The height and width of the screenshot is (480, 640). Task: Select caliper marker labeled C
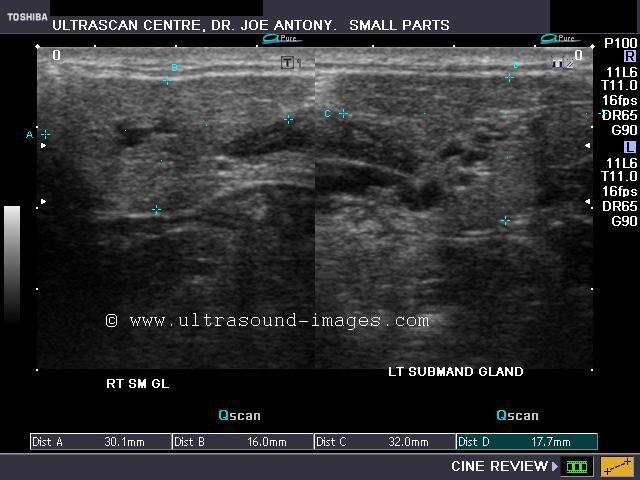343,114
